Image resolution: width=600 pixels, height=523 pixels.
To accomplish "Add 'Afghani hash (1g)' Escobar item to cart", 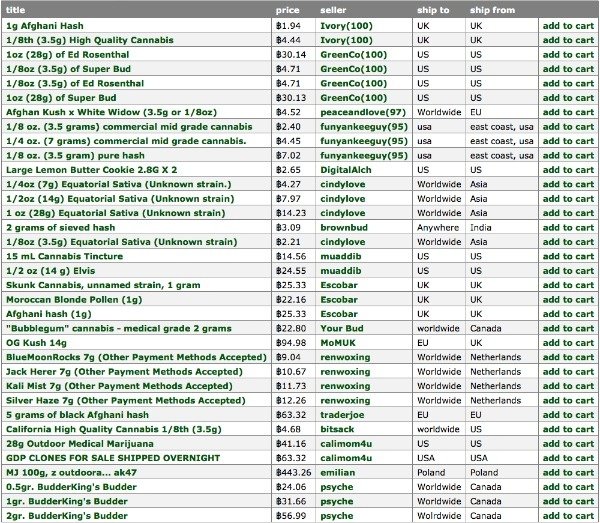I will pos(568,314).
